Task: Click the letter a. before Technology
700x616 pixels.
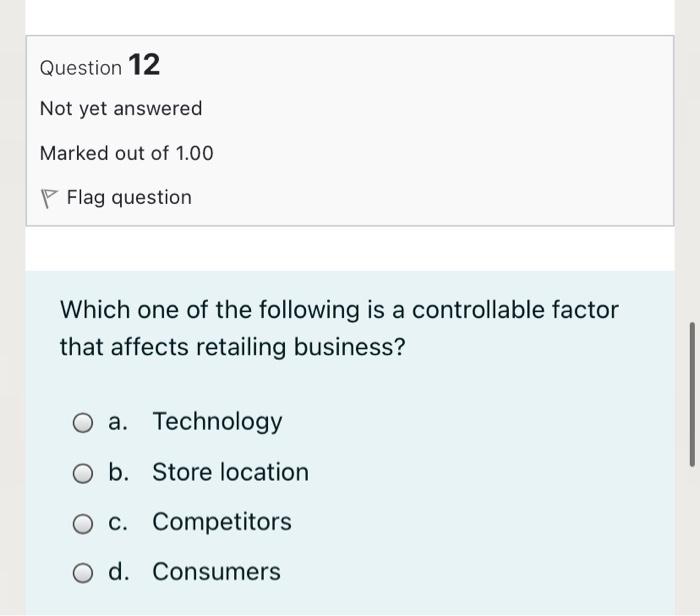Action: (x=118, y=422)
